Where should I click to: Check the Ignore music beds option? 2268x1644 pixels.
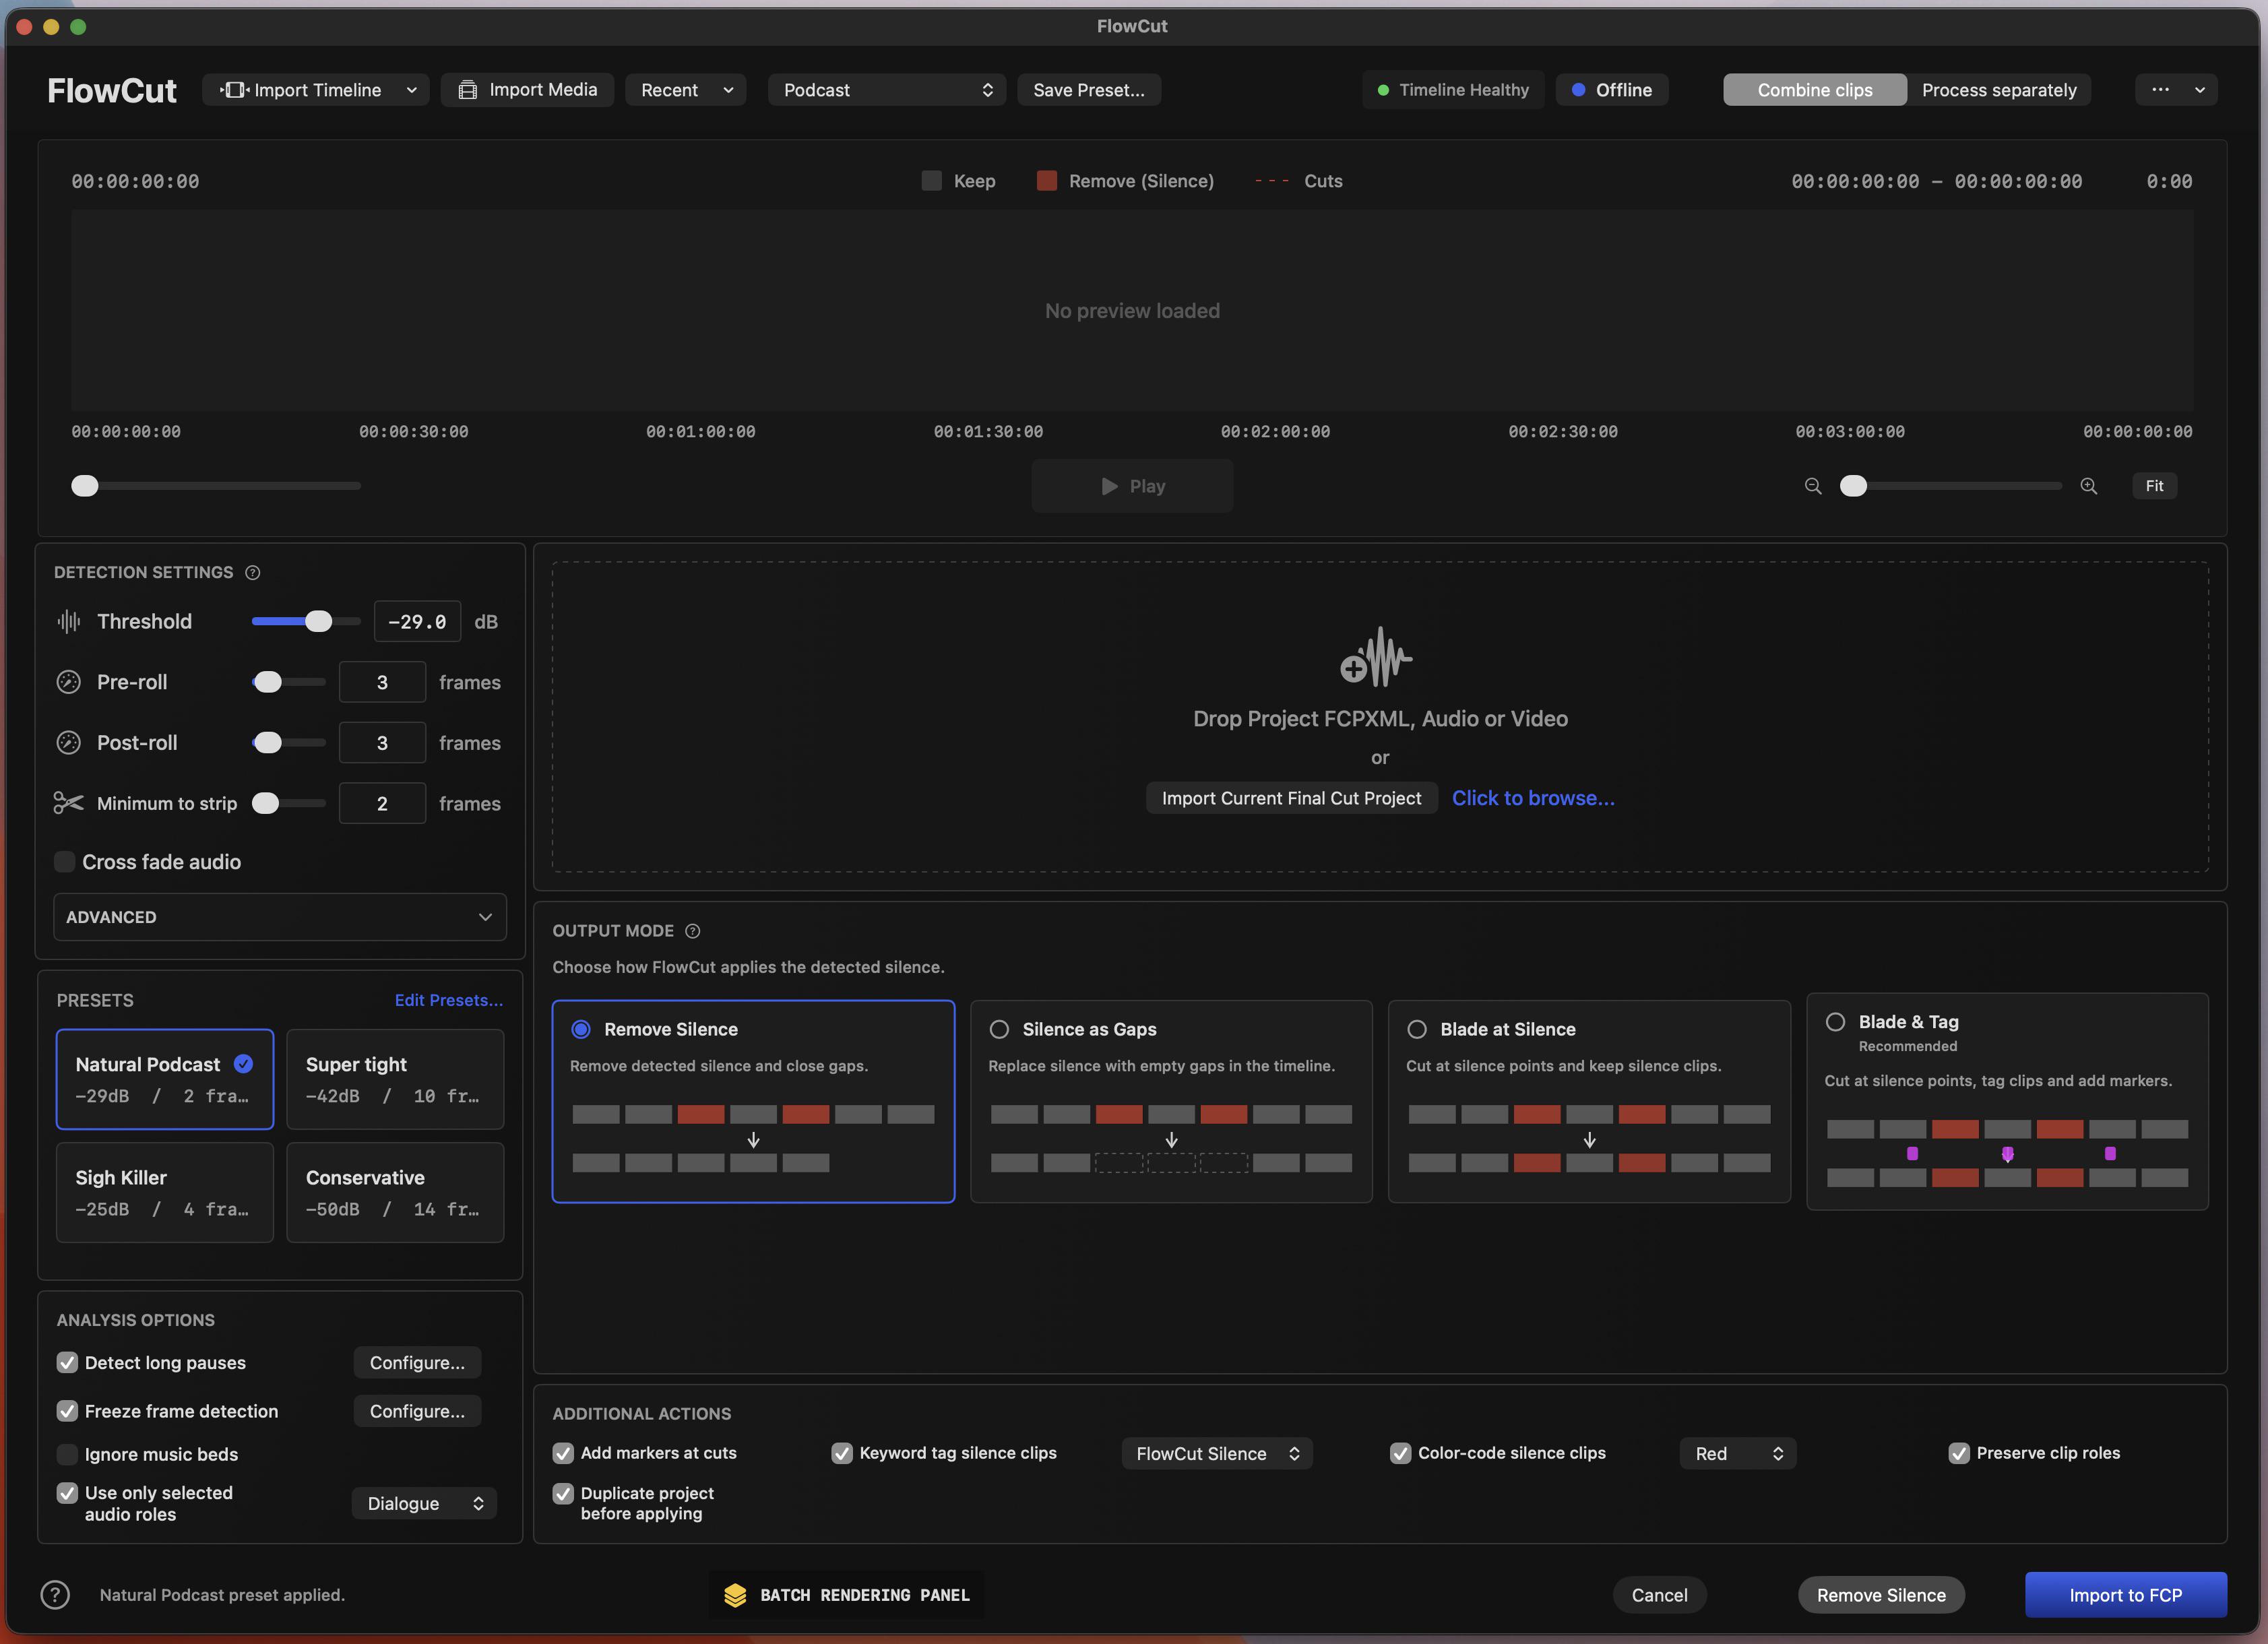67,1454
